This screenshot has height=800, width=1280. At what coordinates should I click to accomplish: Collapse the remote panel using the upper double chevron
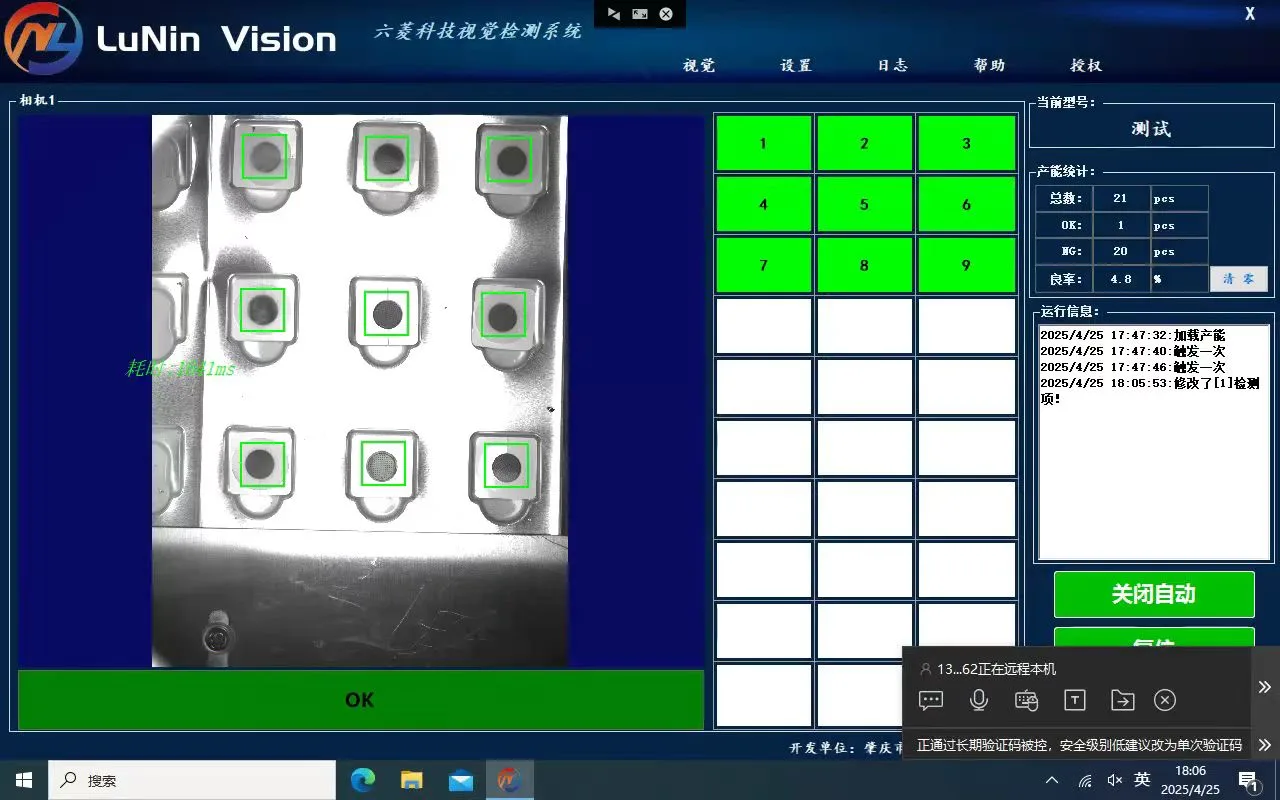point(1265,687)
